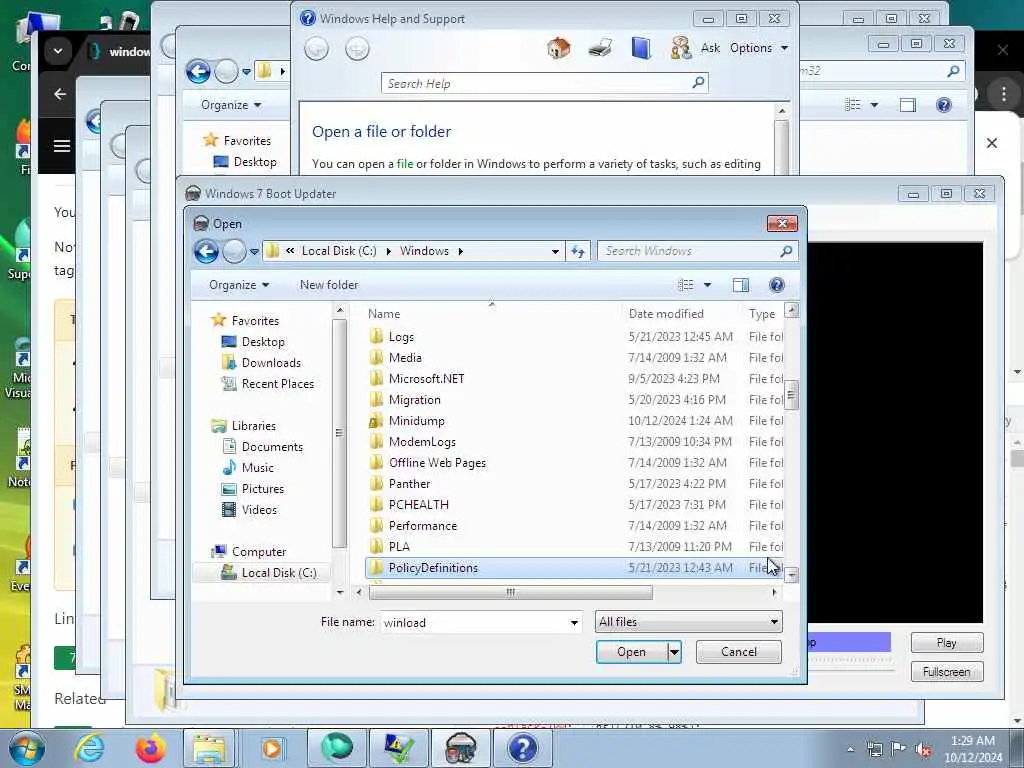Select Local Disk (C:) in navigation pane

tap(278, 573)
